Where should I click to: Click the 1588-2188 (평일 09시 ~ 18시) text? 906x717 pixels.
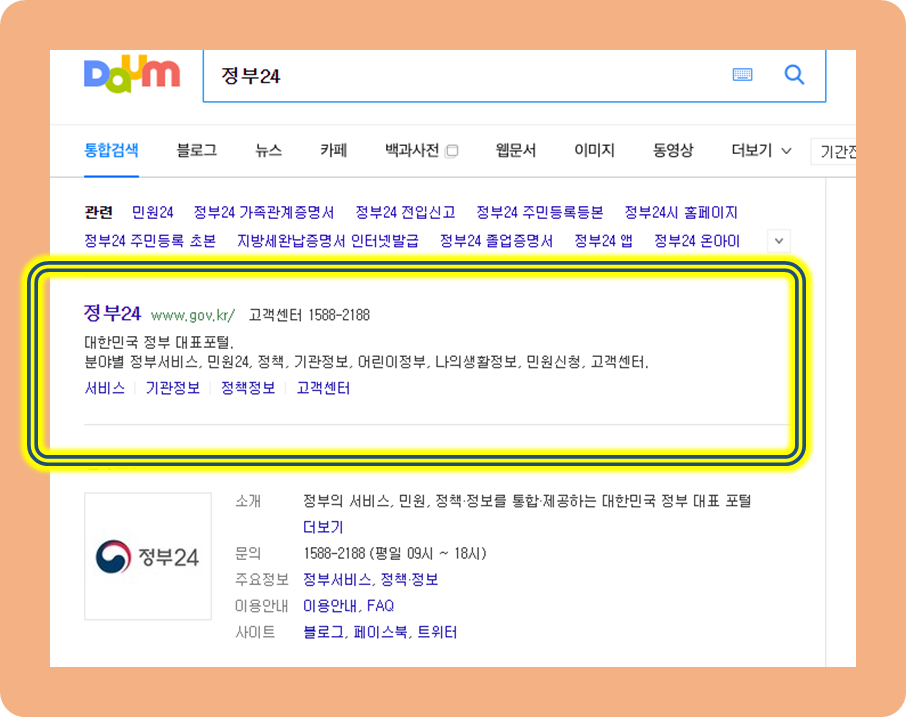point(395,553)
